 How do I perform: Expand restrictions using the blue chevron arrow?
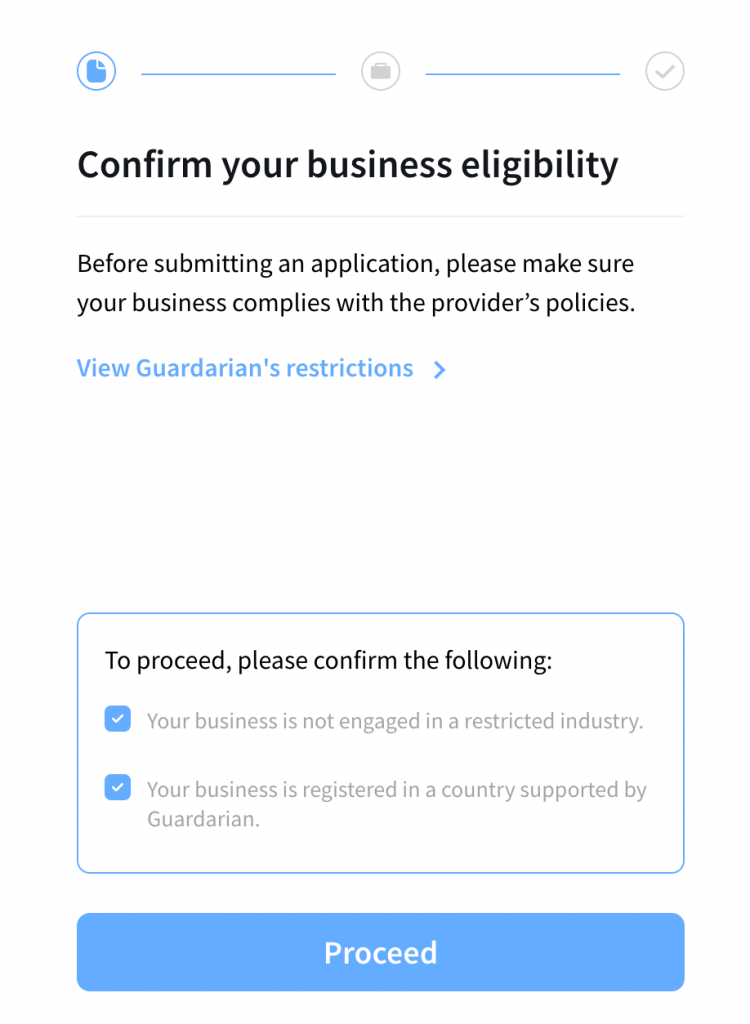click(440, 370)
